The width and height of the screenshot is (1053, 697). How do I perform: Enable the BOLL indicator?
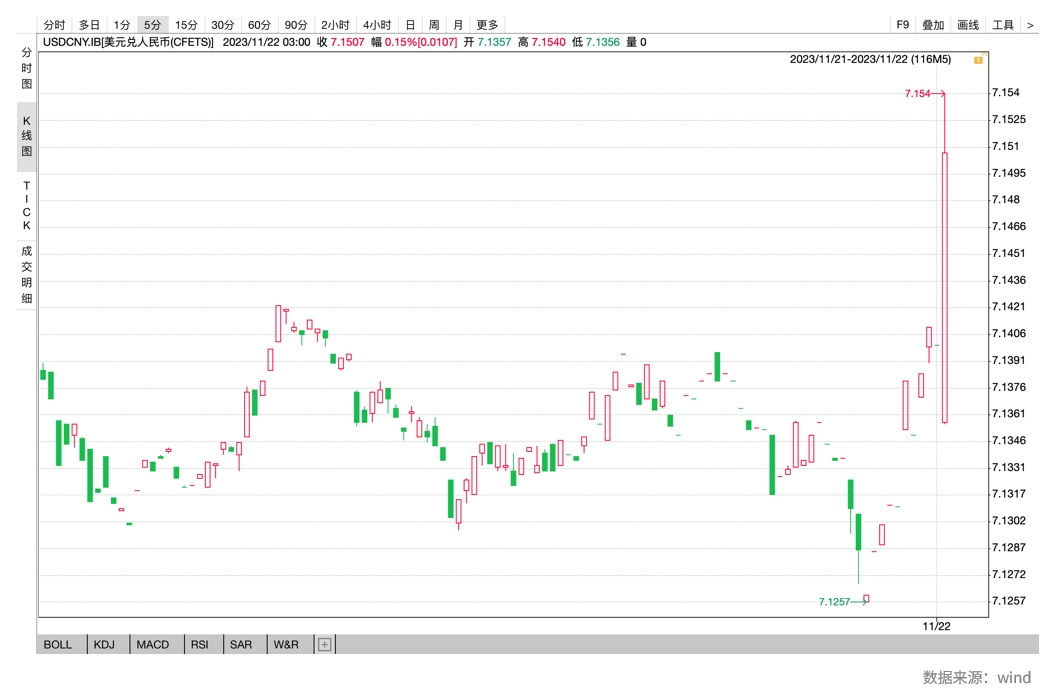tap(58, 645)
